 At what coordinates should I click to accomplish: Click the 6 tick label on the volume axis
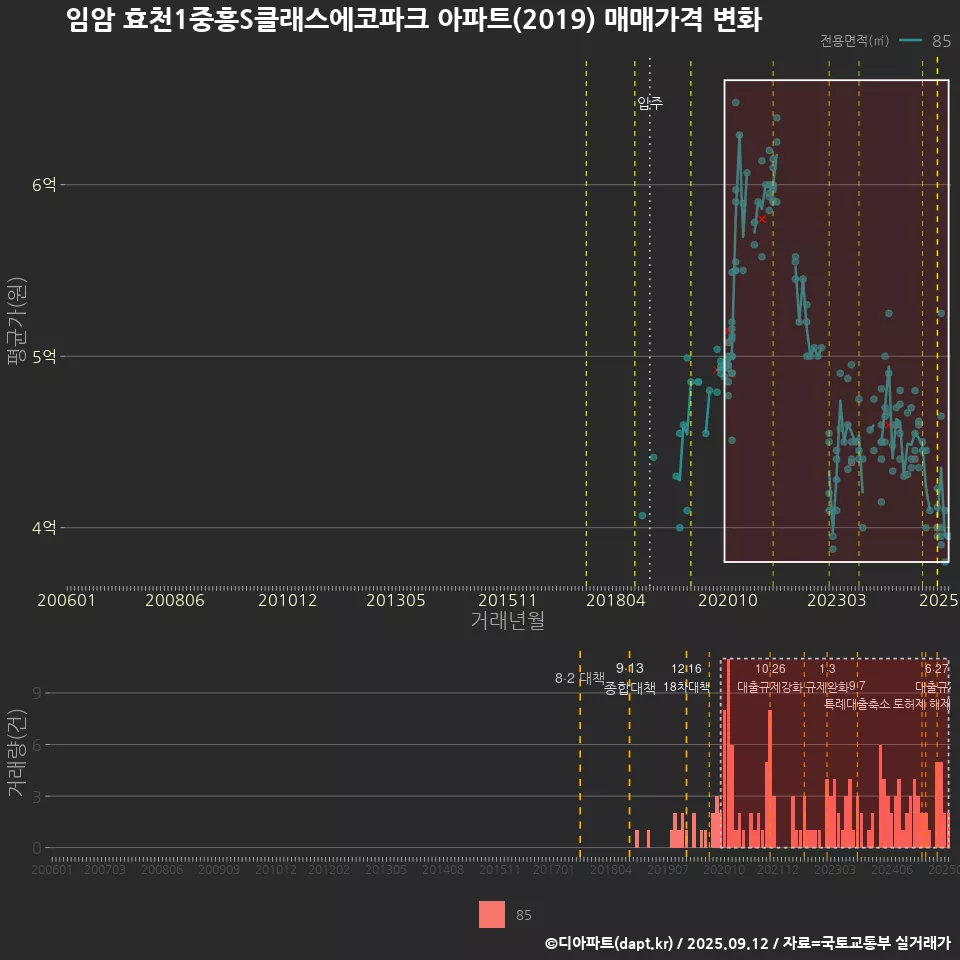pyautogui.click(x=37, y=744)
